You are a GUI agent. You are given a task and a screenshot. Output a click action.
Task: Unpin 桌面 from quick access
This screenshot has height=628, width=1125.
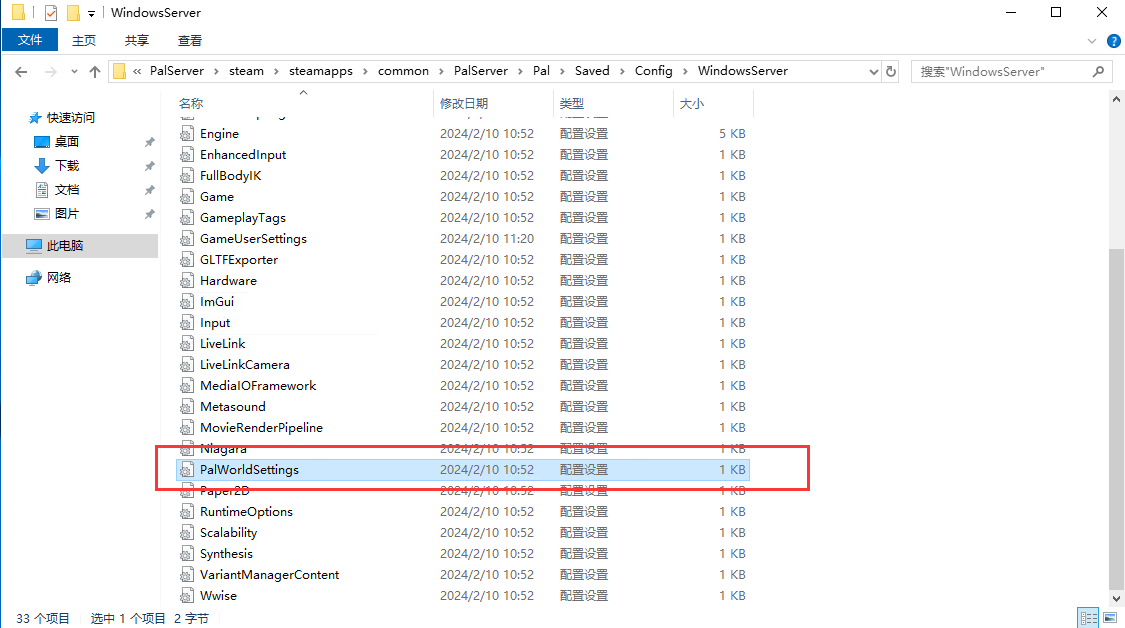pos(149,141)
